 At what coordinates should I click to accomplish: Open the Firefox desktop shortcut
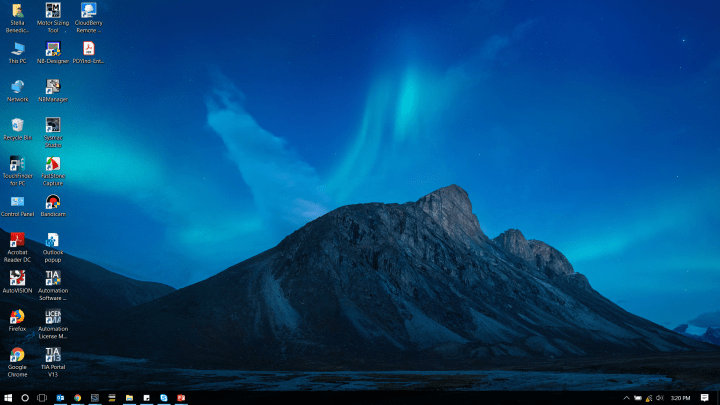(x=17, y=317)
